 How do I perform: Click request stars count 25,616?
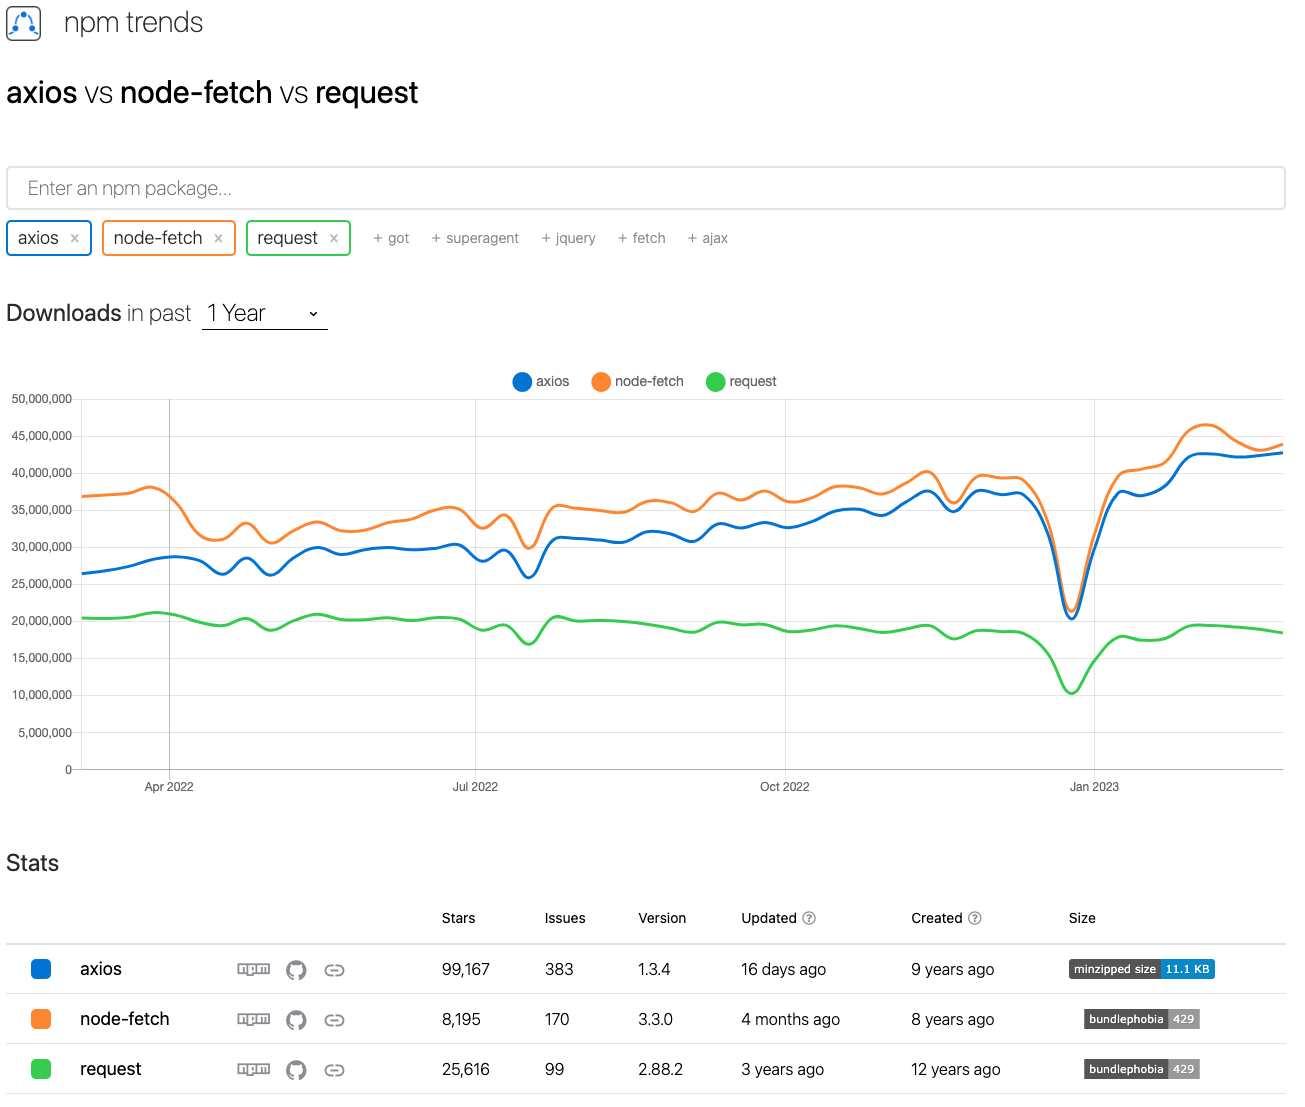pos(466,1069)
